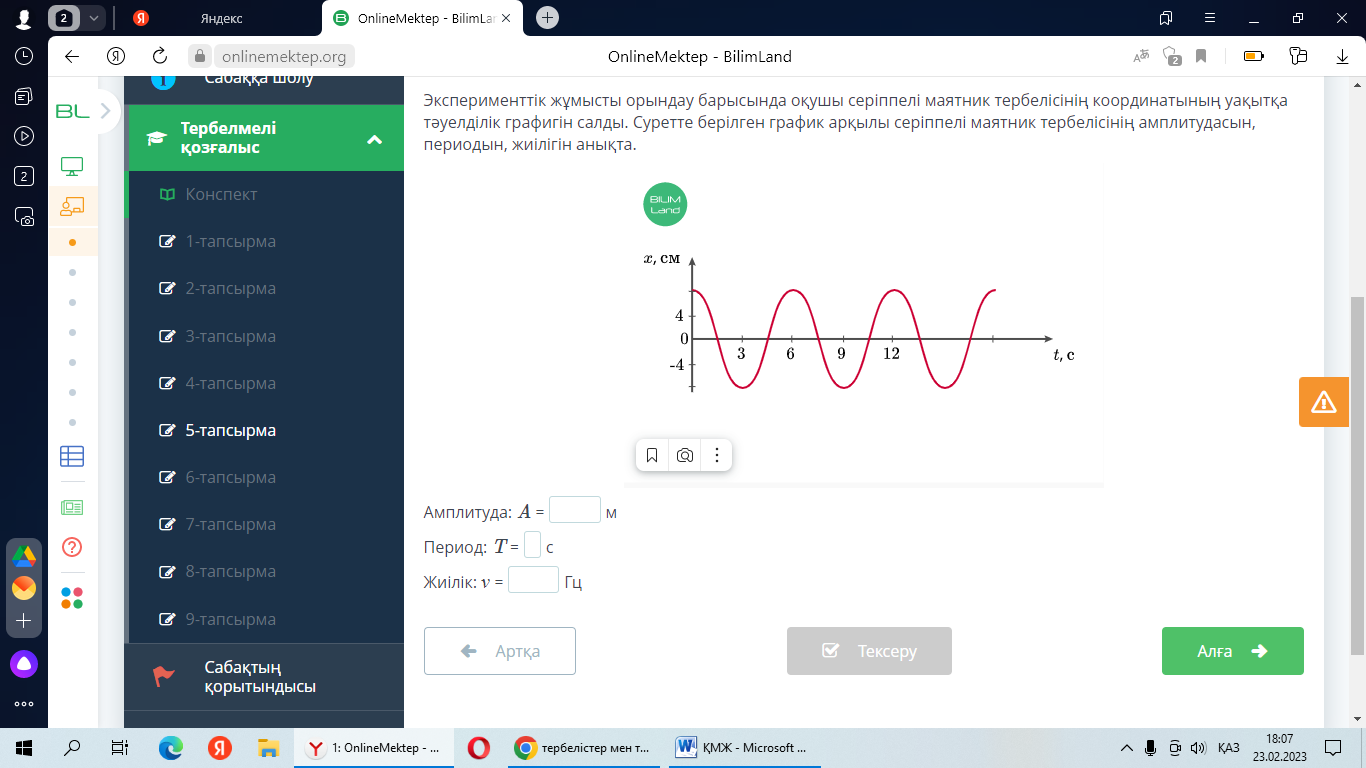
Task: Open browser extensions icon
Action: point(1299,57)
